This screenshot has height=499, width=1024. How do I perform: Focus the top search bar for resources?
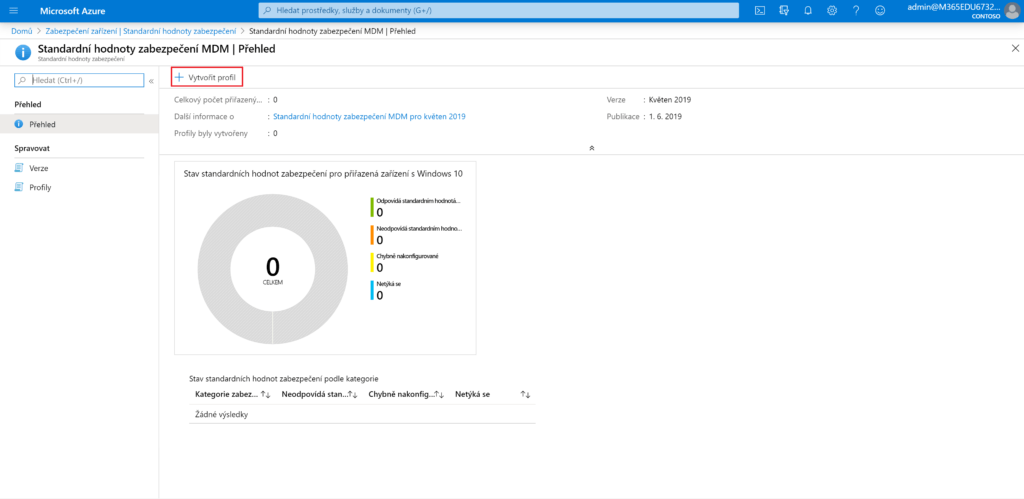click(498, 10)
